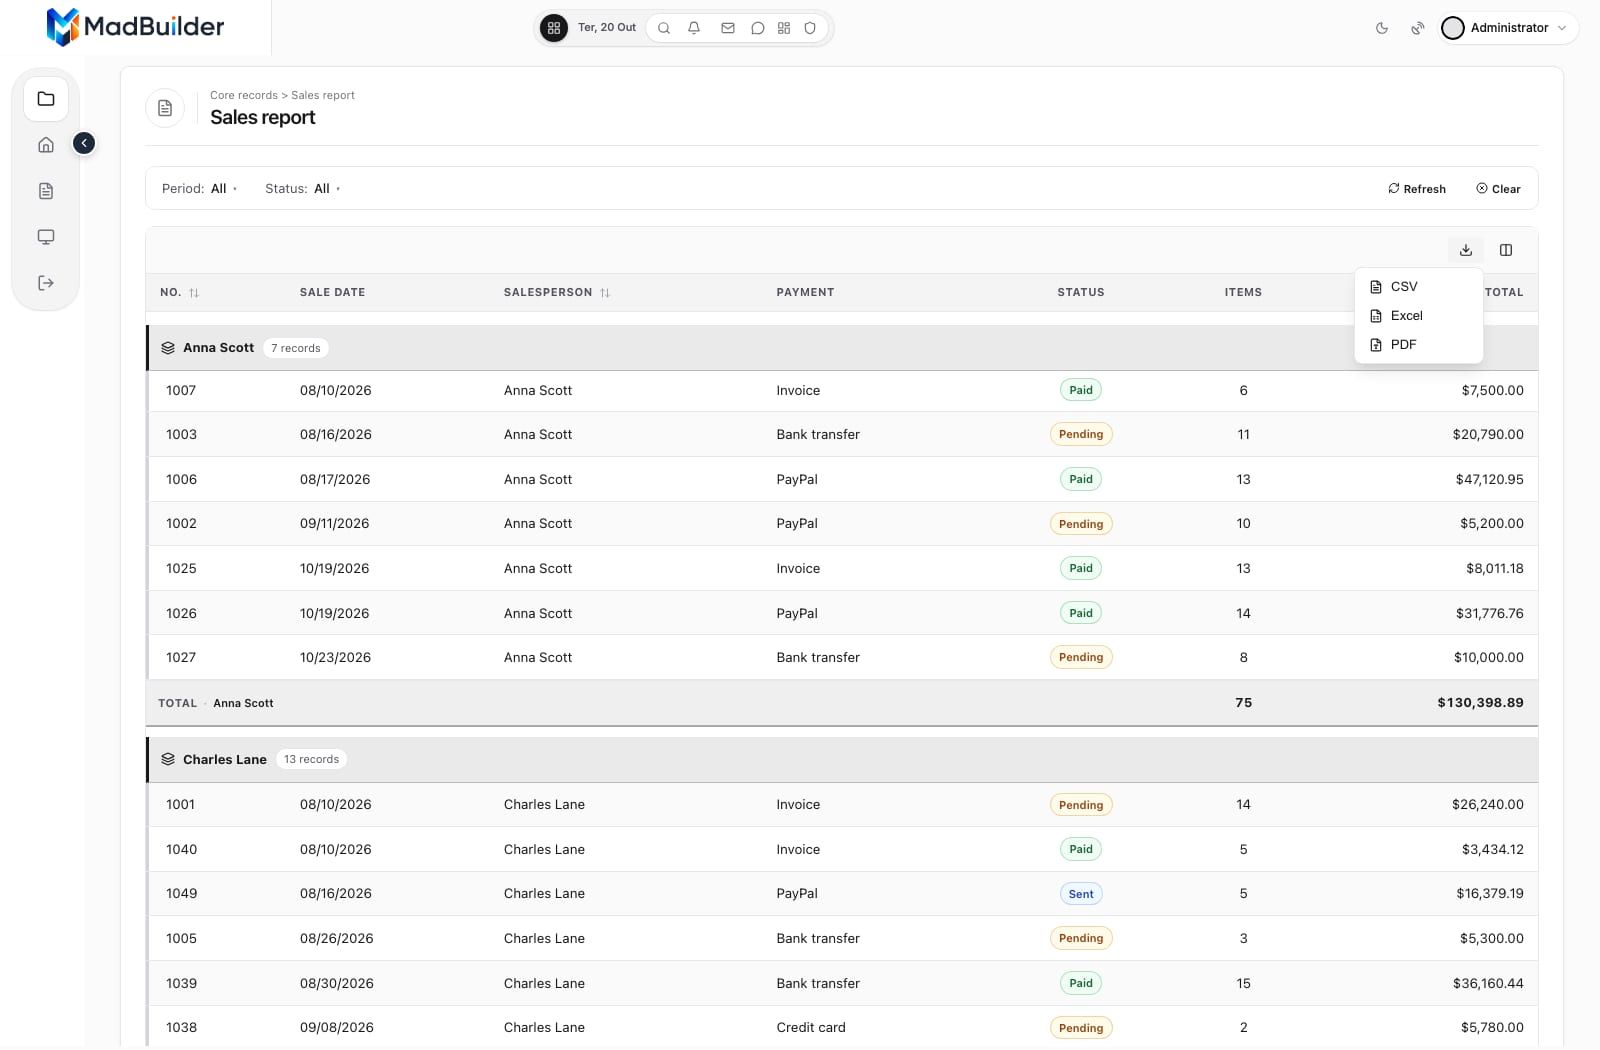Click the shield icon in top bar
The width and height of the screenshot is (1600, 1050).
[x=810, y=28]
